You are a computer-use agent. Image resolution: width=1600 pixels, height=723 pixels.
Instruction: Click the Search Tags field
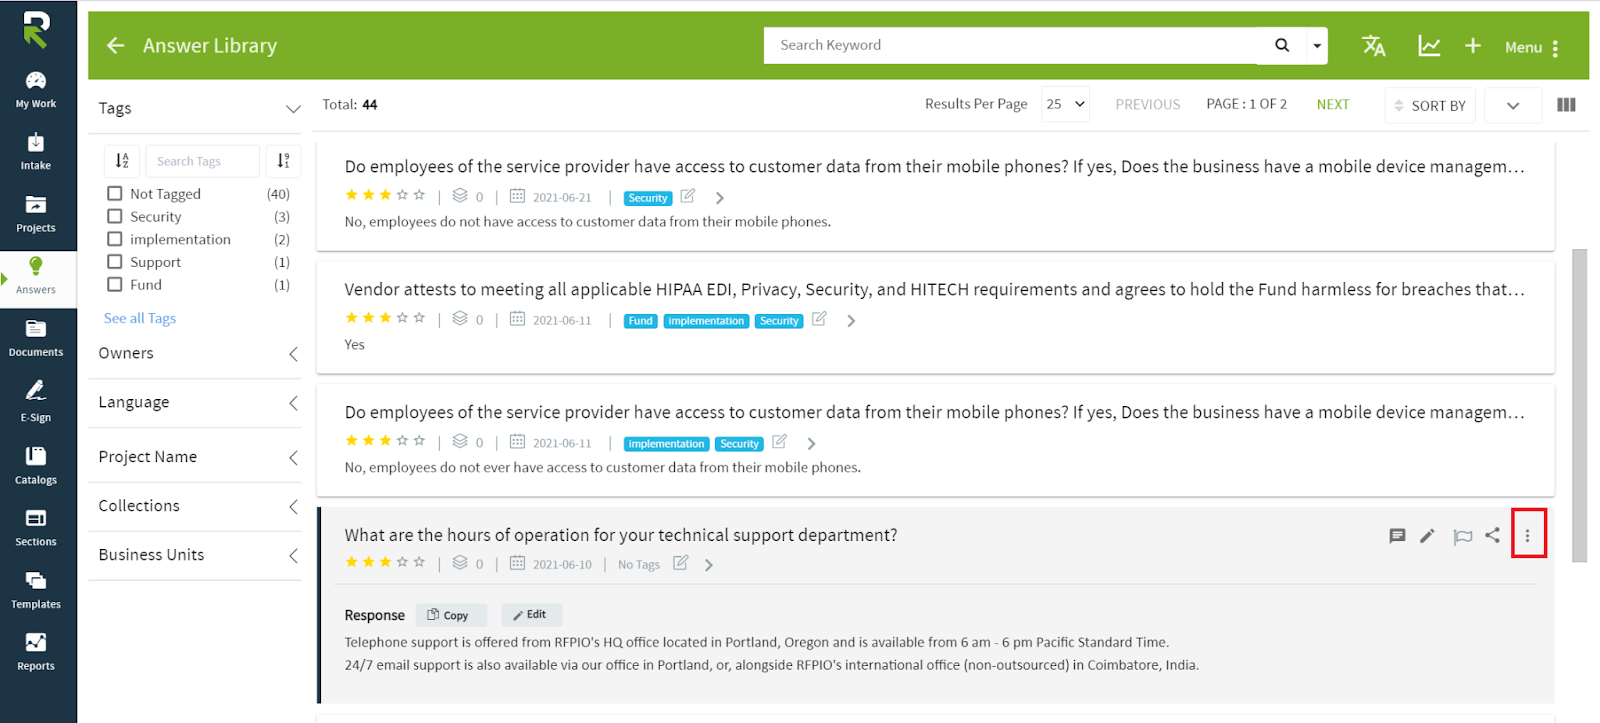(203, 161)
